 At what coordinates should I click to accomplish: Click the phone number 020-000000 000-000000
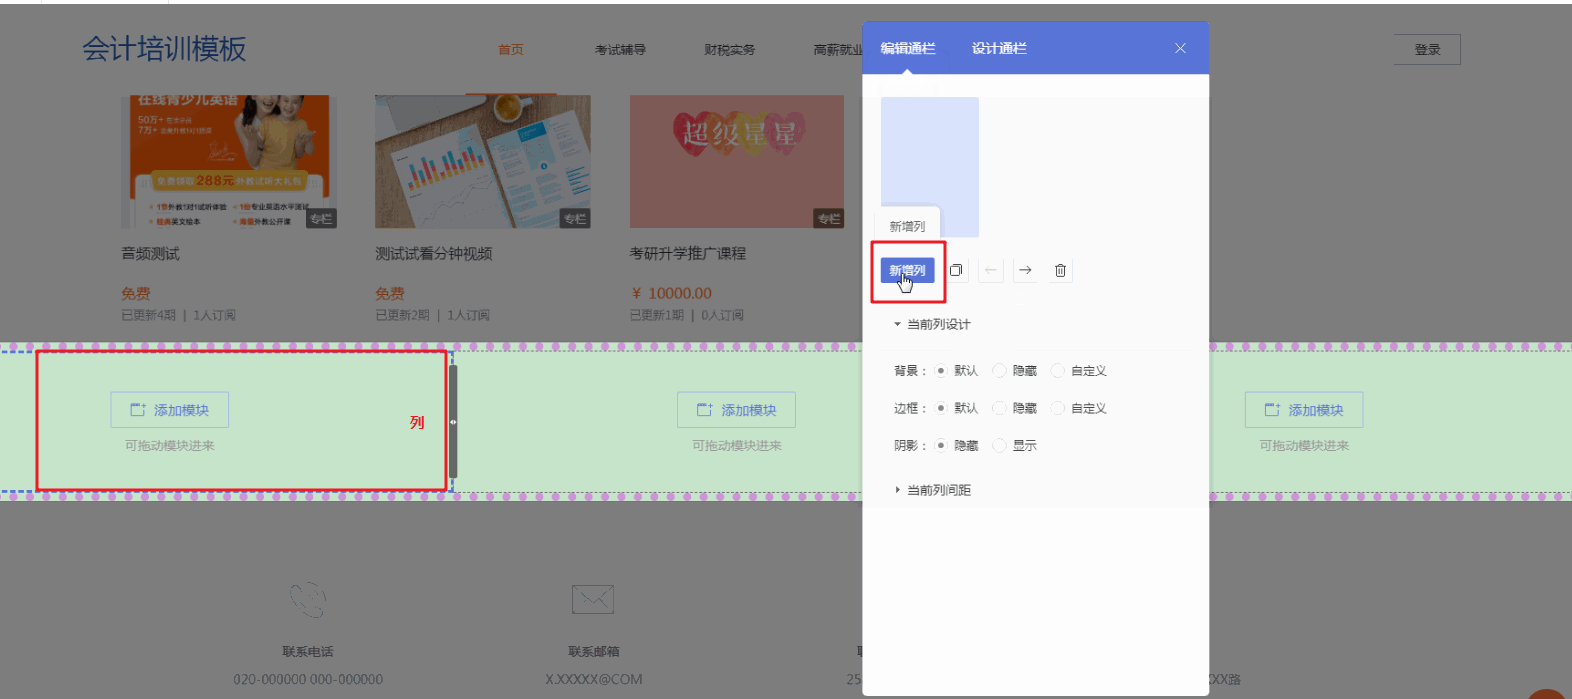pos(308,679)
